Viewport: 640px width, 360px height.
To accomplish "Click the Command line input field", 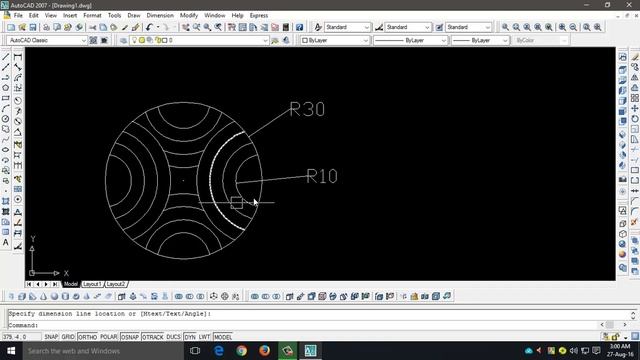I will [x=302, y=325].
